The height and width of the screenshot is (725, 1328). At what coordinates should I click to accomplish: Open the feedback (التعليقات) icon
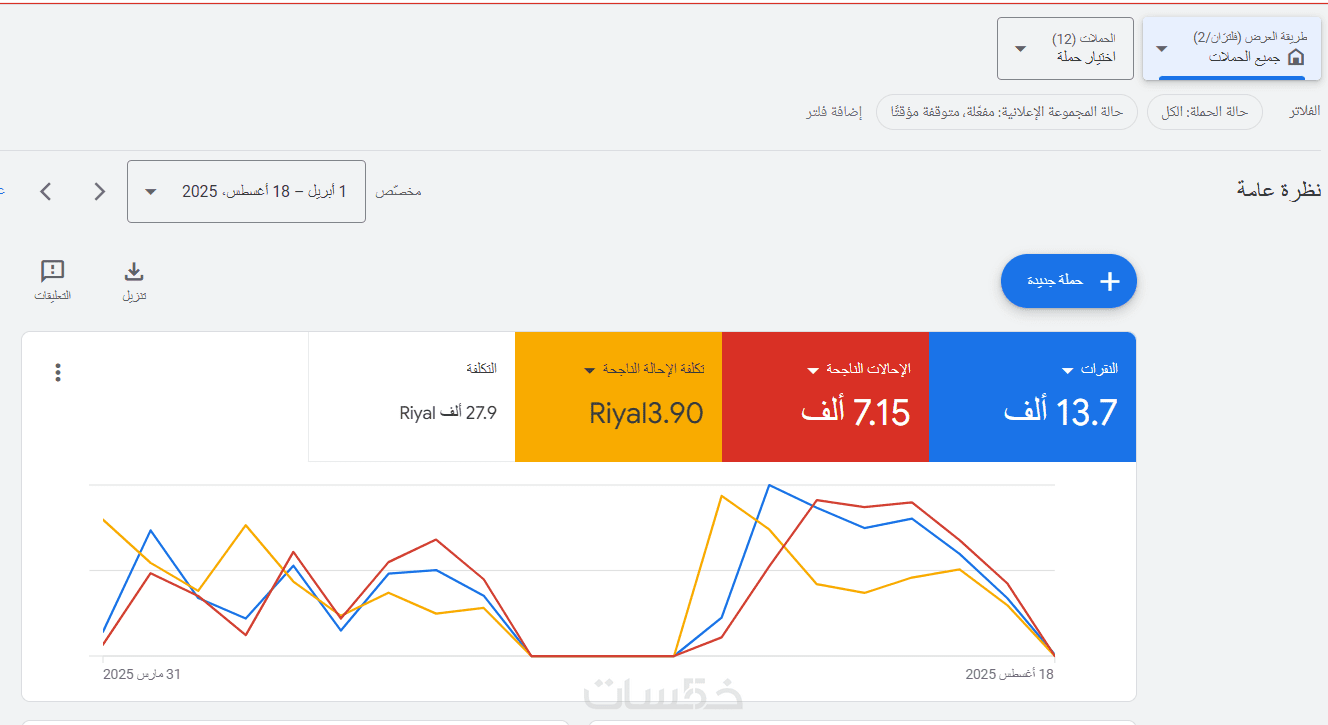pos(52,272)
